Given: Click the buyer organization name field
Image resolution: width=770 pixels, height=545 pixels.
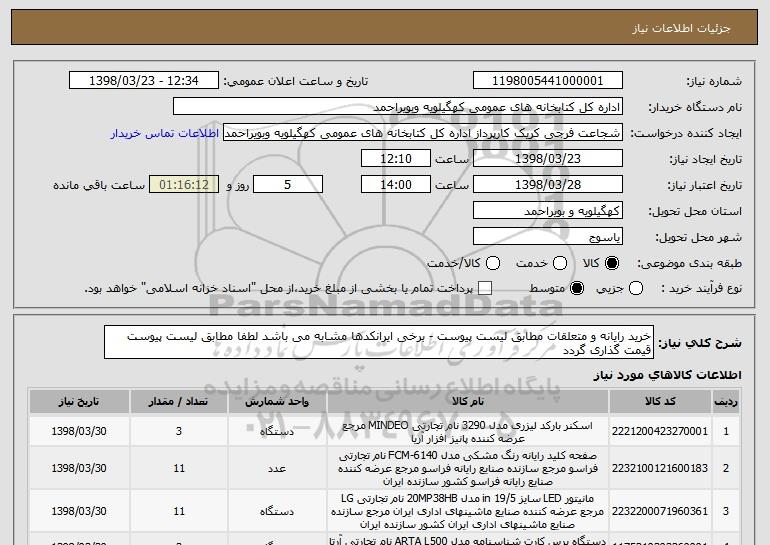Looking at the screenshot, I should pos(398,107).
